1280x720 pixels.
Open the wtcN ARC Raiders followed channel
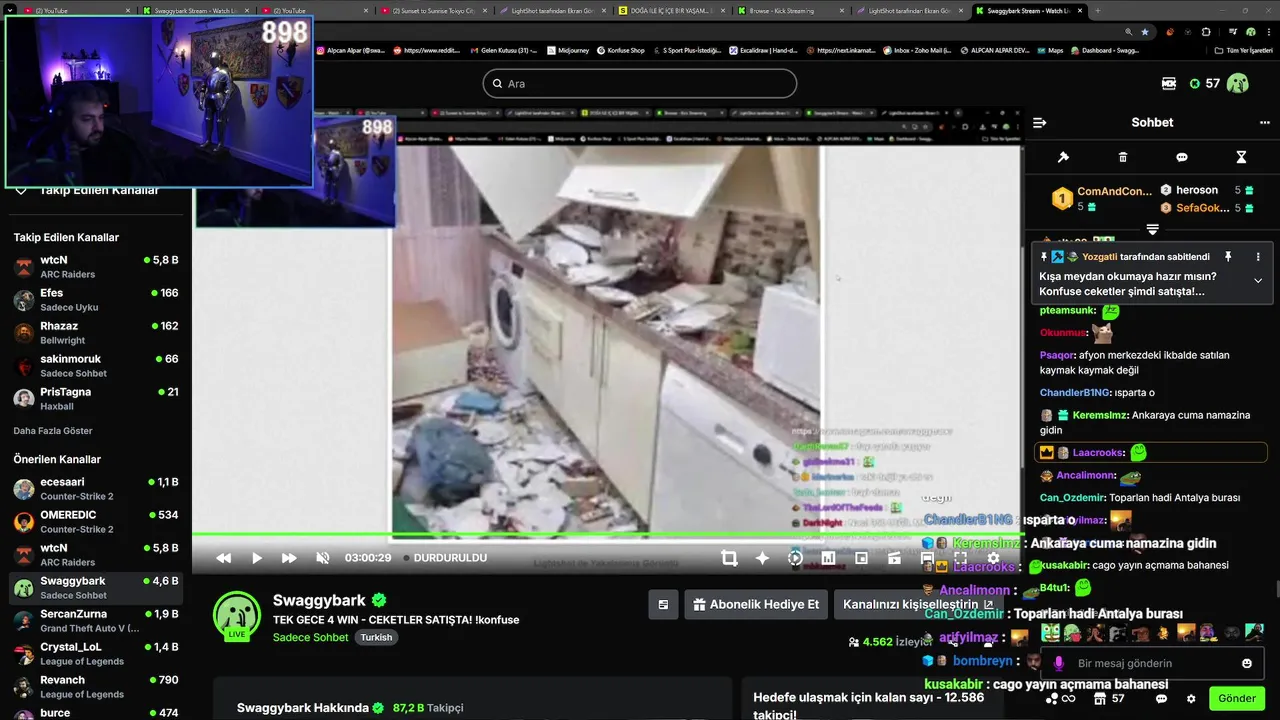96,267
